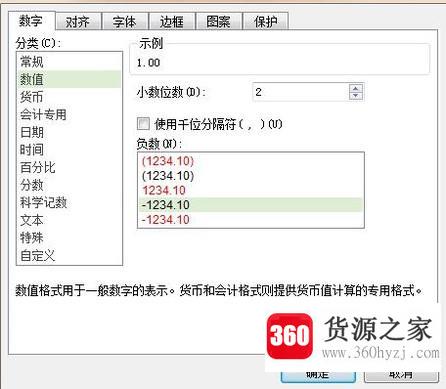
Task: Choose the 会计专用 category
Action: 69,115
